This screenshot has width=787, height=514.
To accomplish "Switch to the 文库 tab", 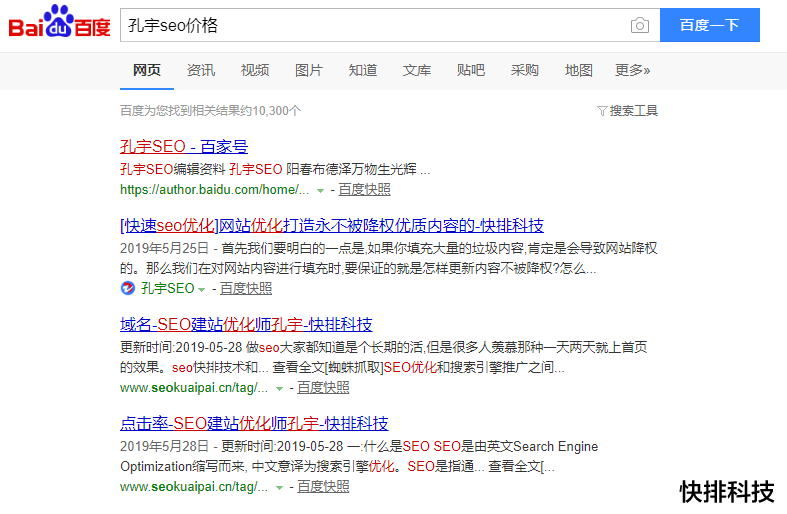I will coord(417,70).
